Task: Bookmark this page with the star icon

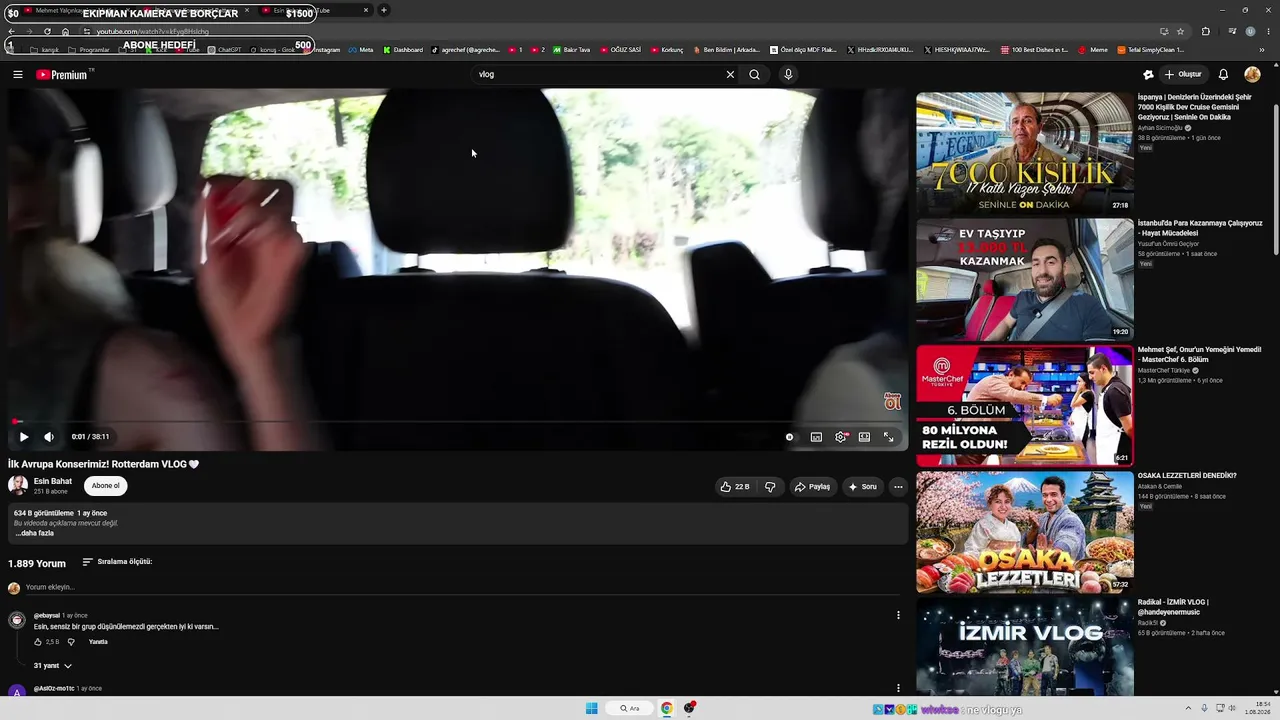Action: point(1180,31)
